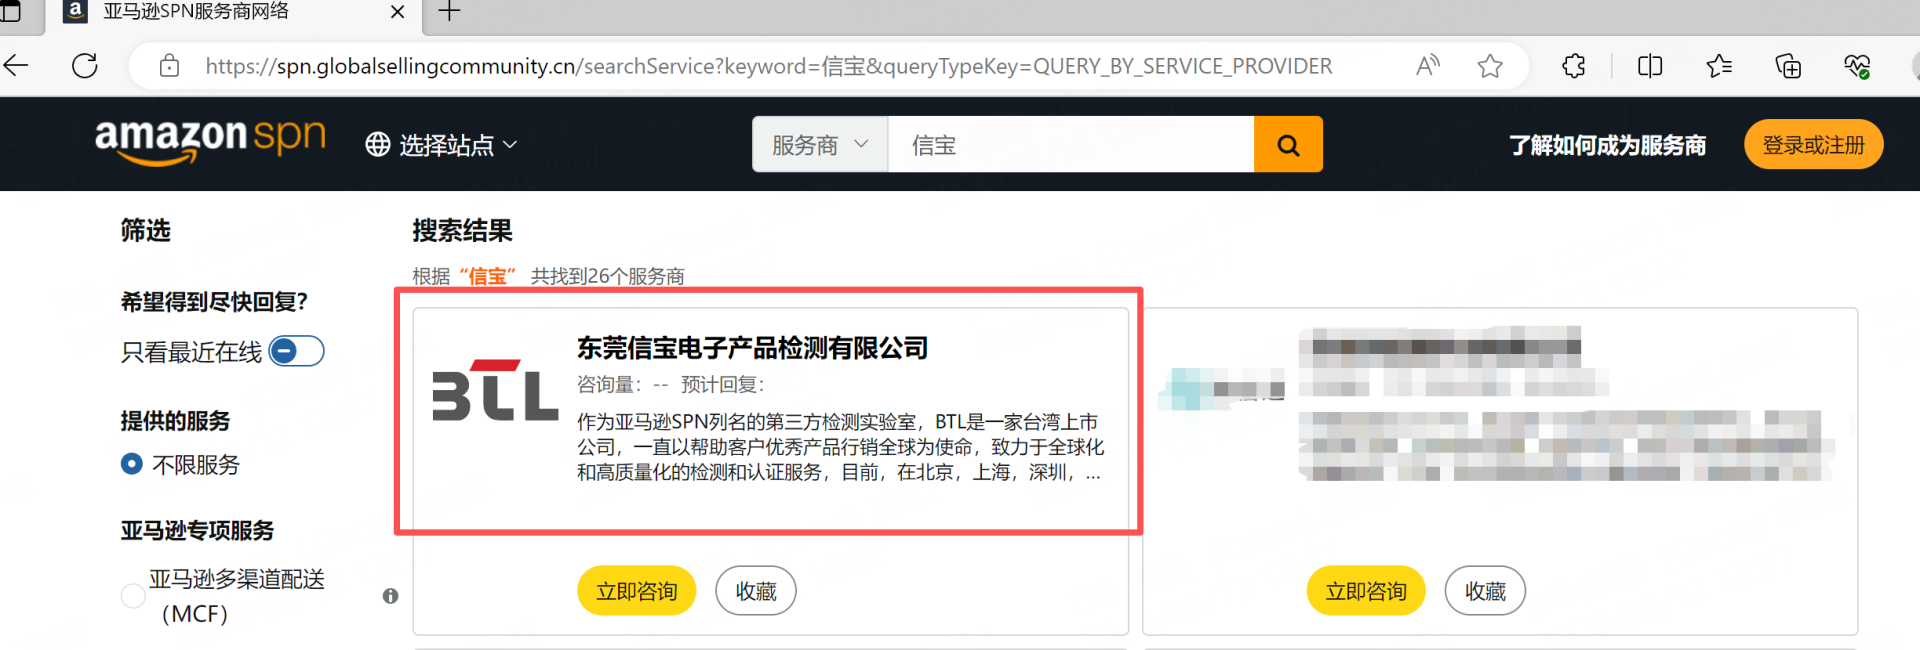View site info lock icon
This screenshot has height=650, width=1920.
tap(170, 66)
